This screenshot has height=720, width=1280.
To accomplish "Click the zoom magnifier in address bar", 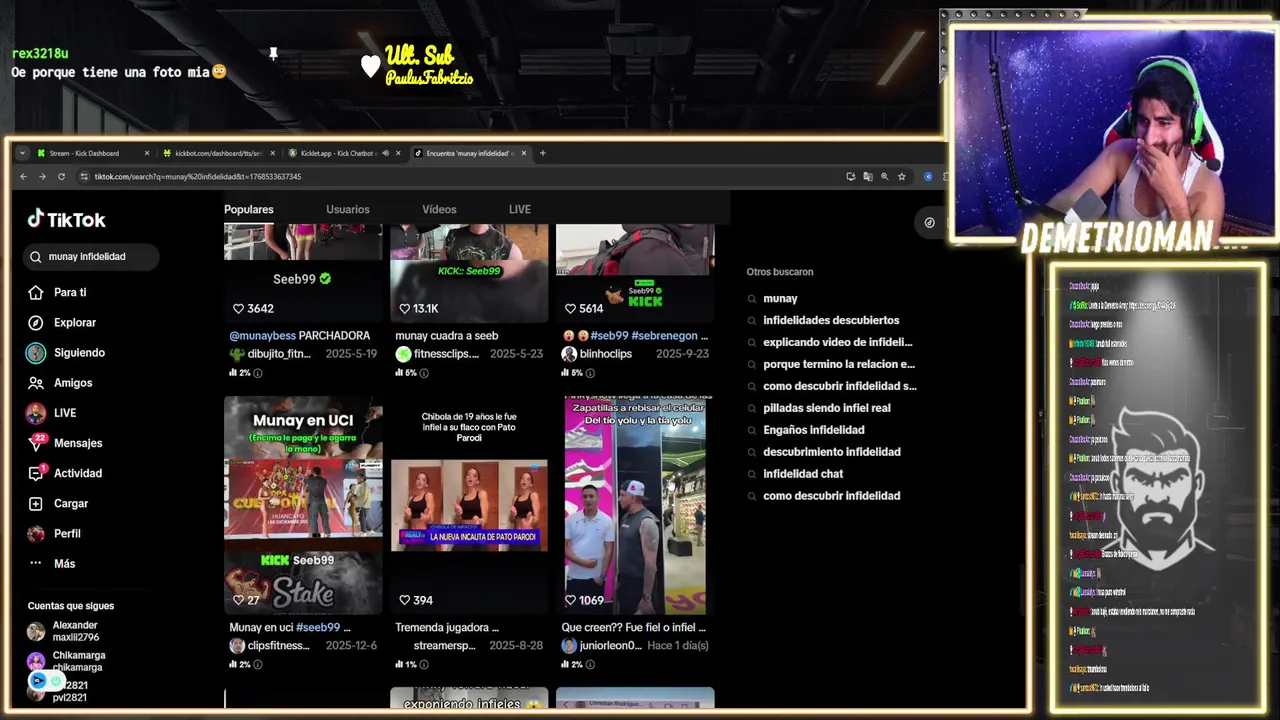I will pos(884,177).
